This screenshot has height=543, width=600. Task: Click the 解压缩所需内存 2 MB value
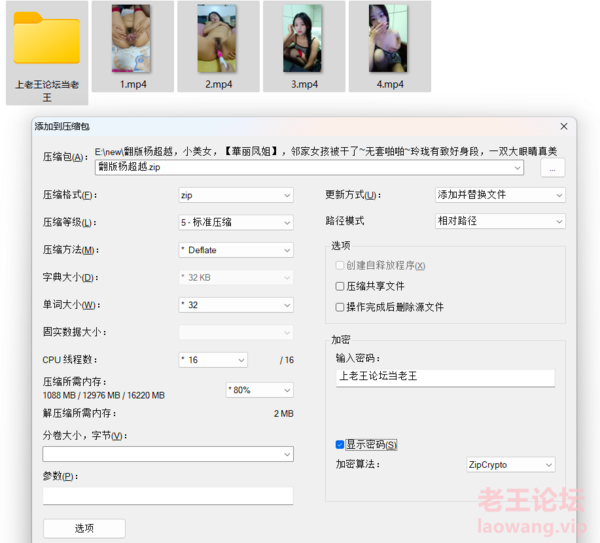[284, 414]
